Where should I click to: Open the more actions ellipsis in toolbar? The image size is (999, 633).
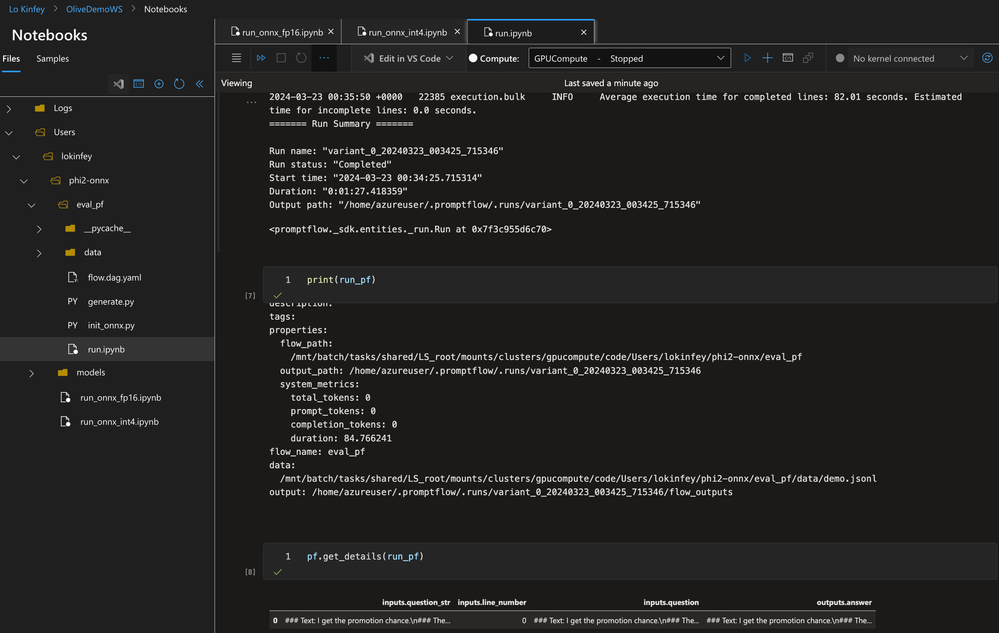pyautogui.click(x=324, y=58)
